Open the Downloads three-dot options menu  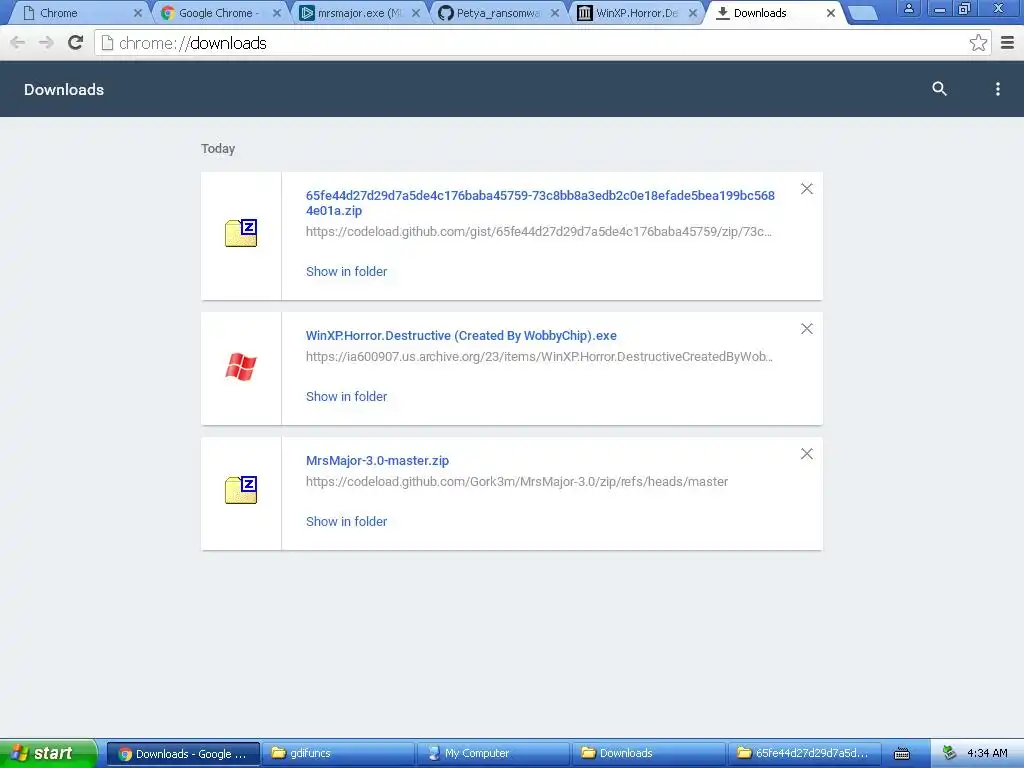coord(997,89)
